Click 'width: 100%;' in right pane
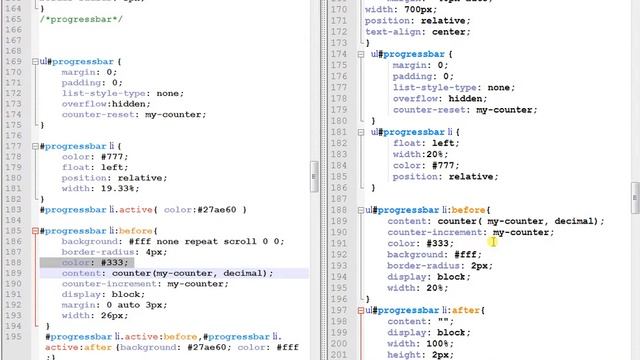The image size is (640, 360). point(420,344)
